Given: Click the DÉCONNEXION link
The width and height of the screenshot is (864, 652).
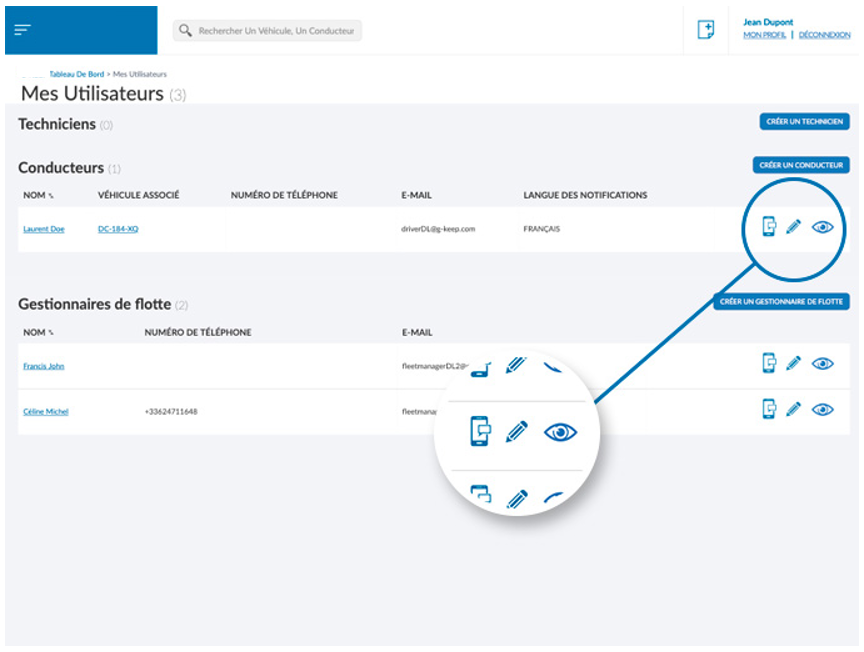Looking at the screenshot, I should (x=824, y=35).
